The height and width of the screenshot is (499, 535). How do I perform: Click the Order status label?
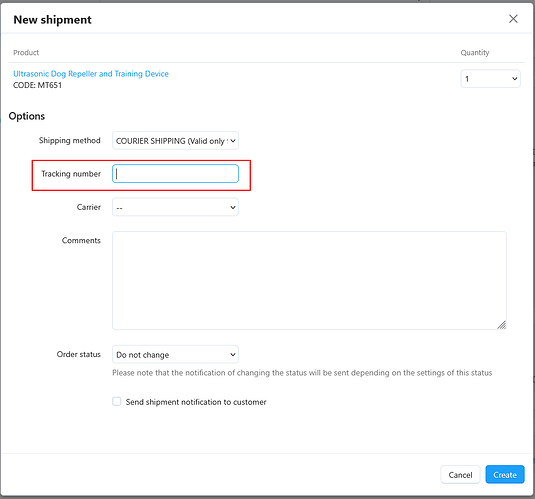[x=78, y=354]
